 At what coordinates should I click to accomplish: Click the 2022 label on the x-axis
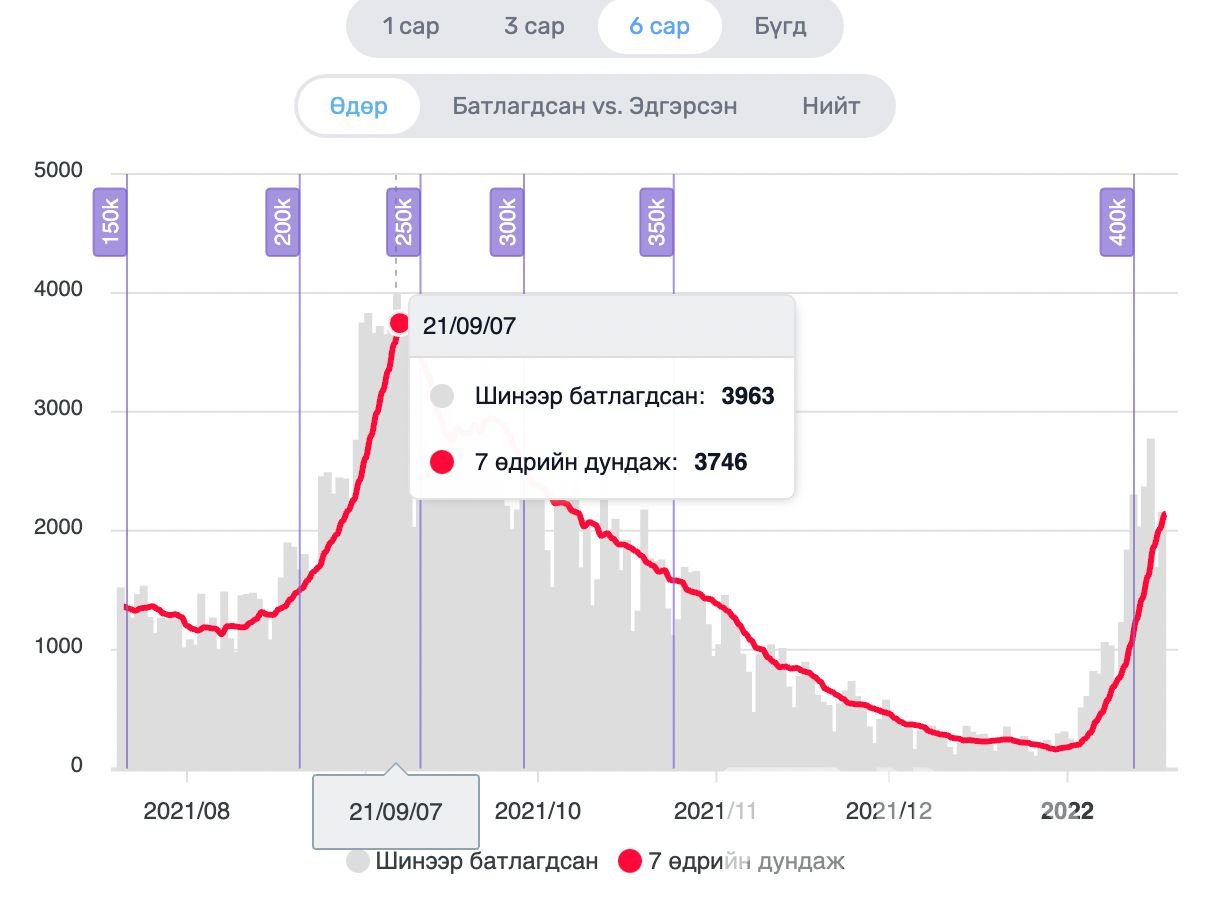[x=1067, y=811]
